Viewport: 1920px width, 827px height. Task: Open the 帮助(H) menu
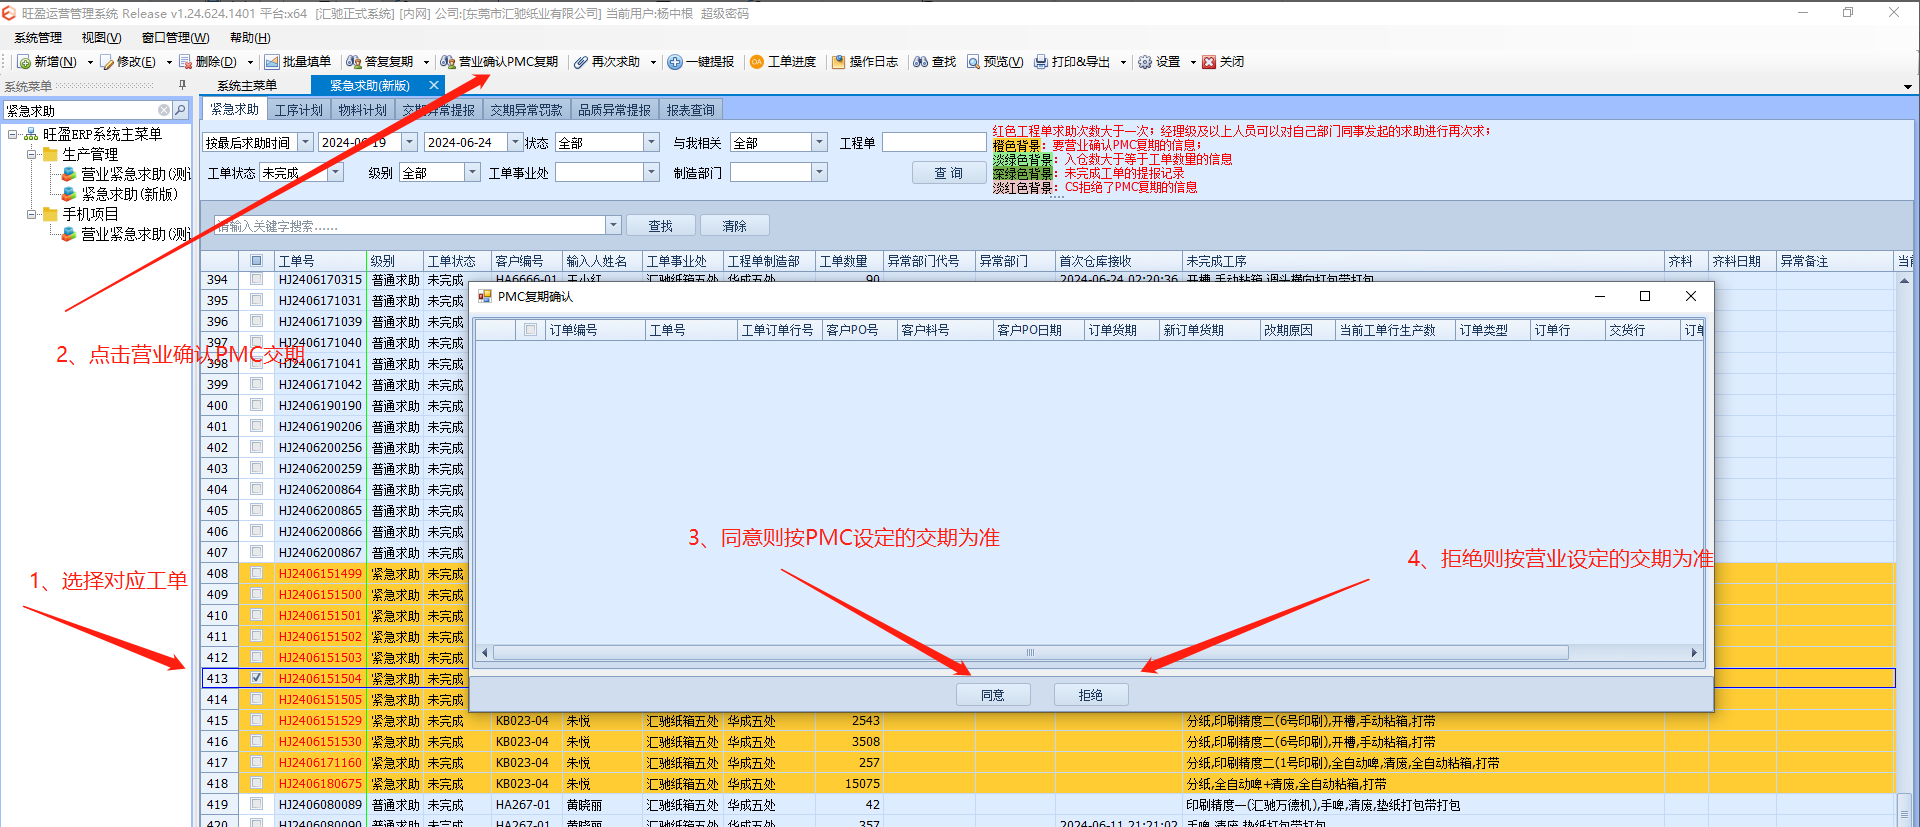point(250,38)
